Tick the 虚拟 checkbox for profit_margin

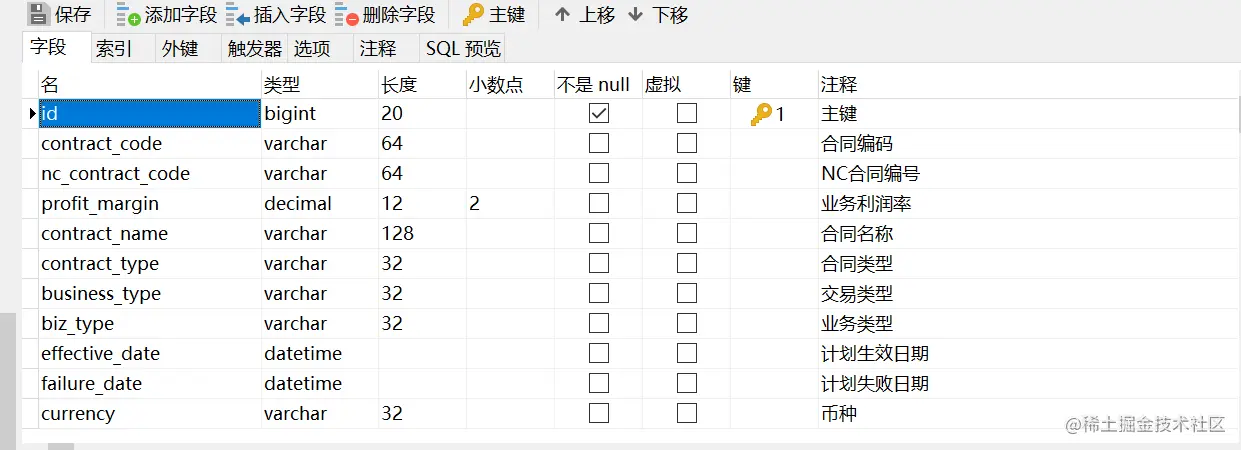pyautogui.click(x=687, y=204)
